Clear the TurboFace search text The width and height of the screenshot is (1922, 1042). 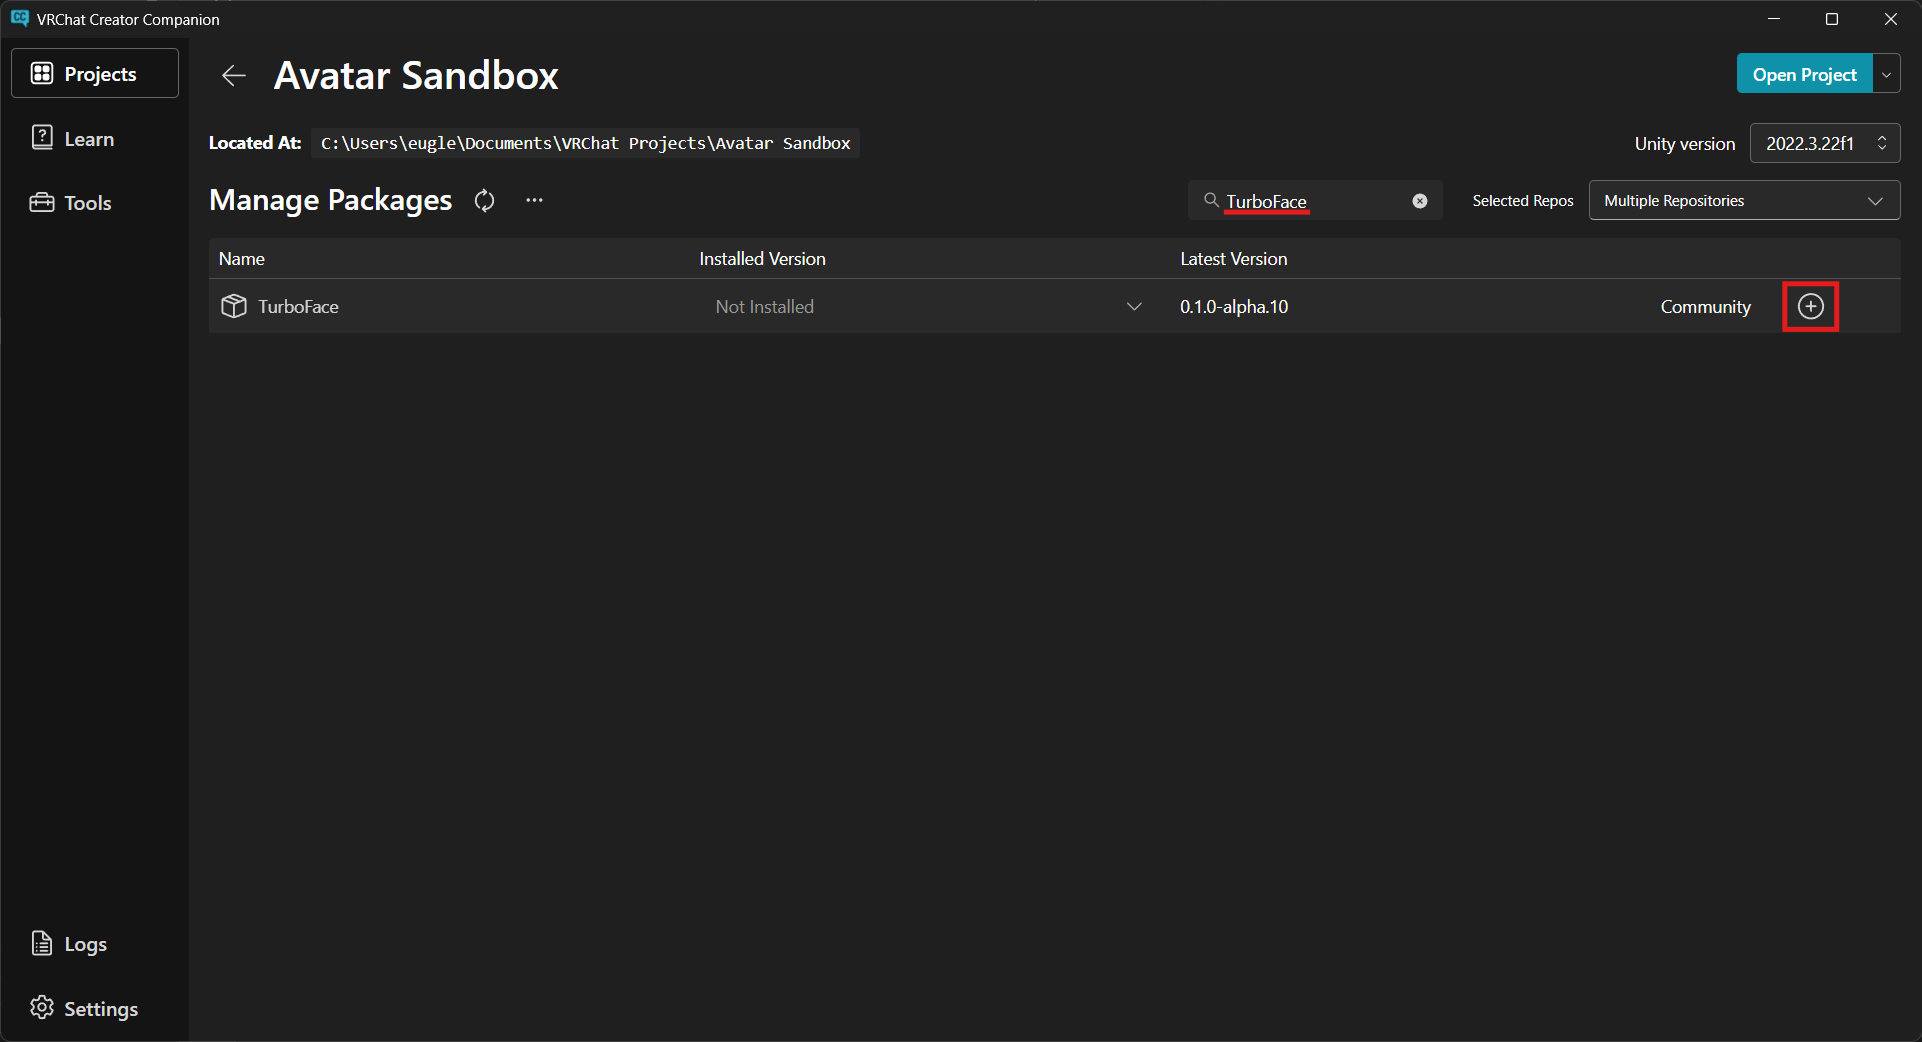click(1420, 201)
